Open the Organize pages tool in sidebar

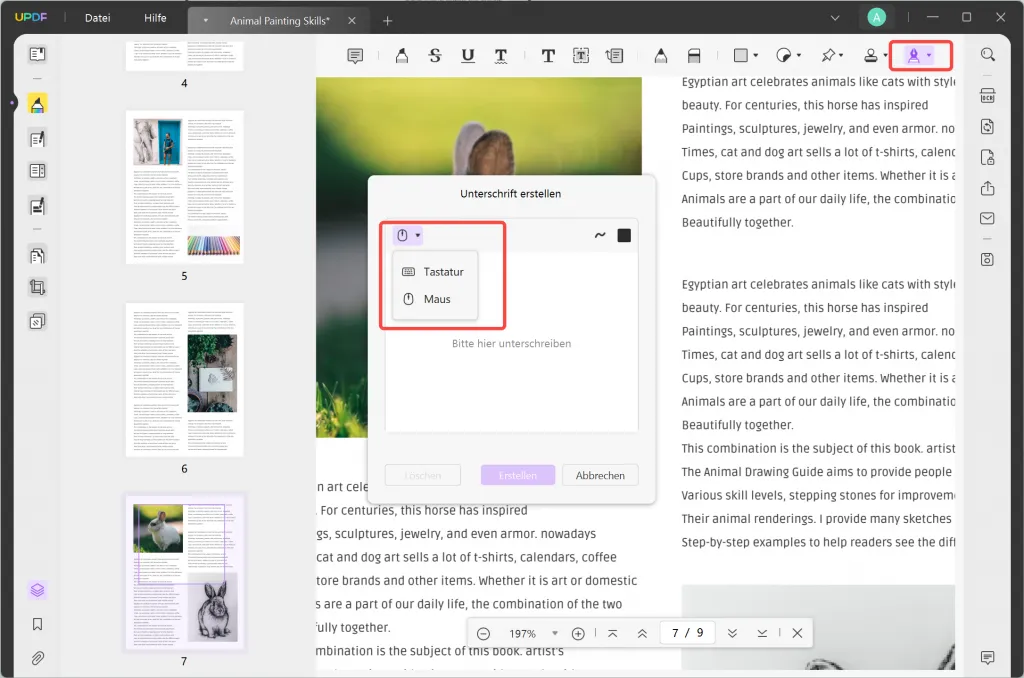(x=37, y=255)
